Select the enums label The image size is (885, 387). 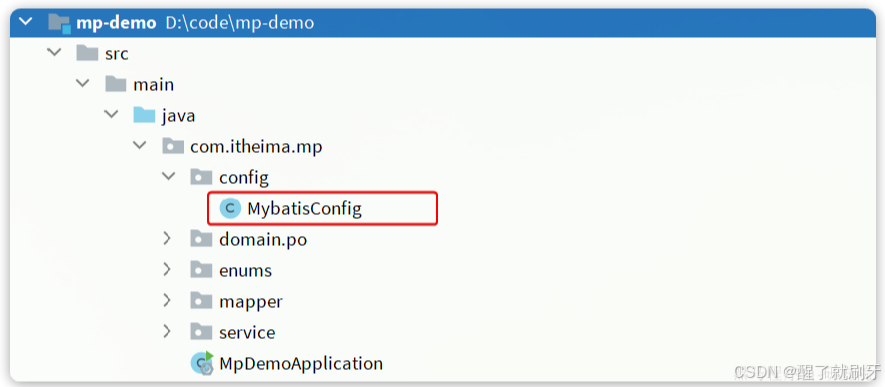pyautogui.click(x=246, y=271)
